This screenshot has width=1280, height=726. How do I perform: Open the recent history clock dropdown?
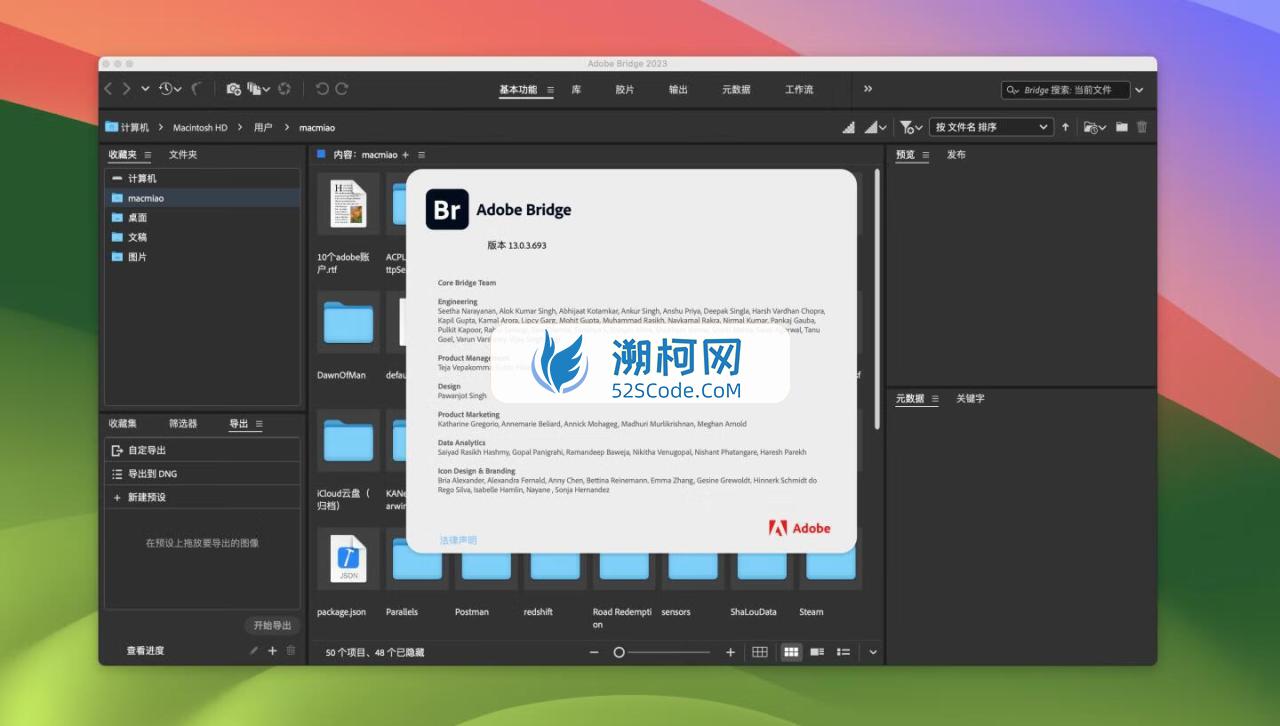click(x=169, y=89)
